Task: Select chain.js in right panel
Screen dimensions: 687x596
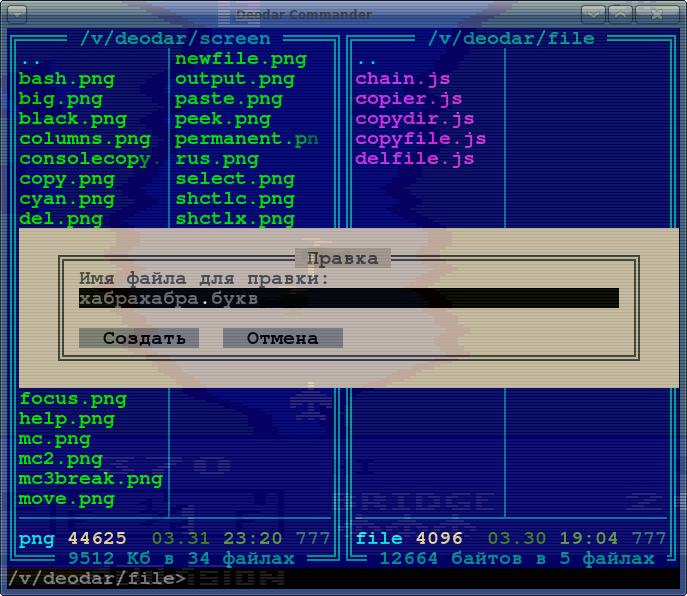Action: (403, 79)
